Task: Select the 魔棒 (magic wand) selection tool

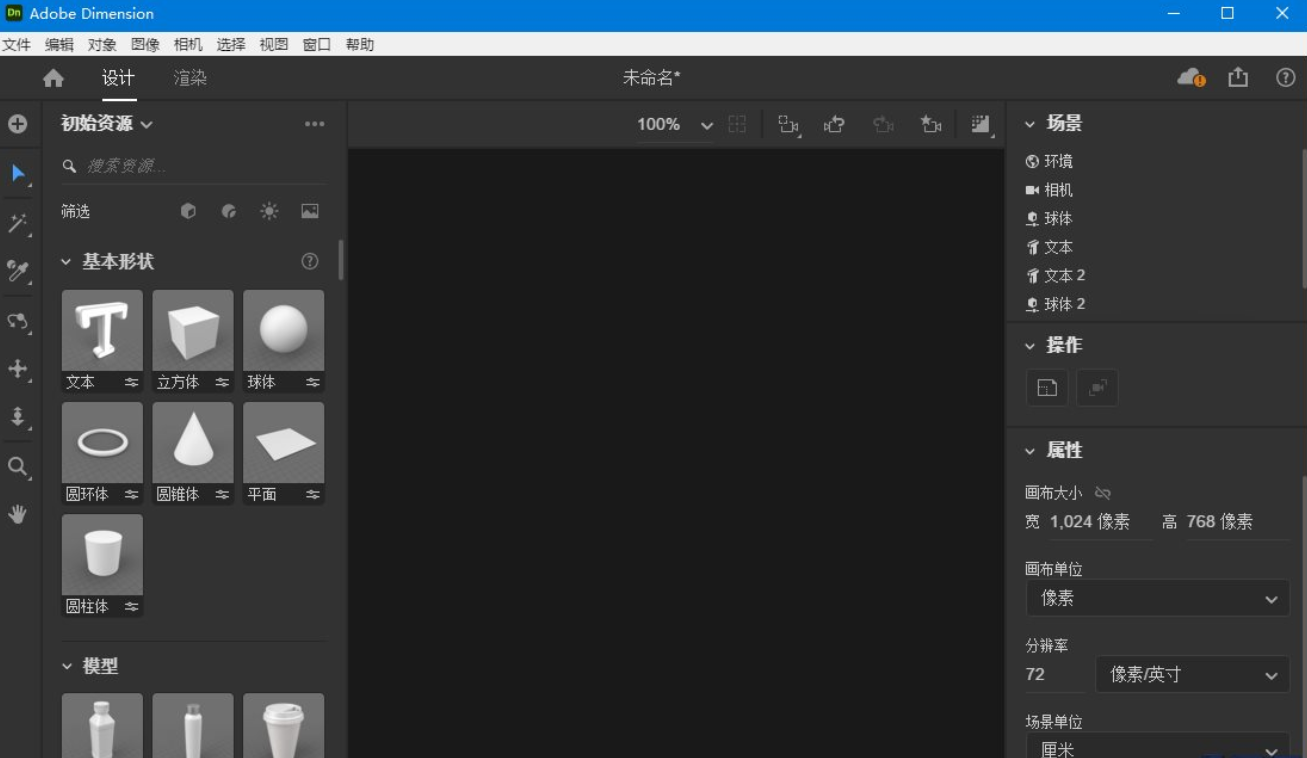Action: pyautogui.click(x=18, y=223)
